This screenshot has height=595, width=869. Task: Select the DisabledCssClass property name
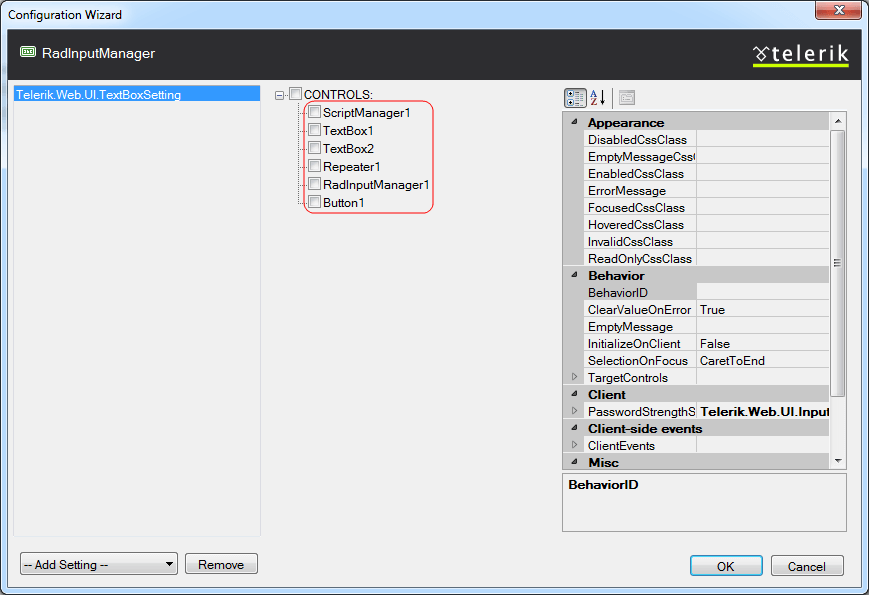click(x=637, y=140)
